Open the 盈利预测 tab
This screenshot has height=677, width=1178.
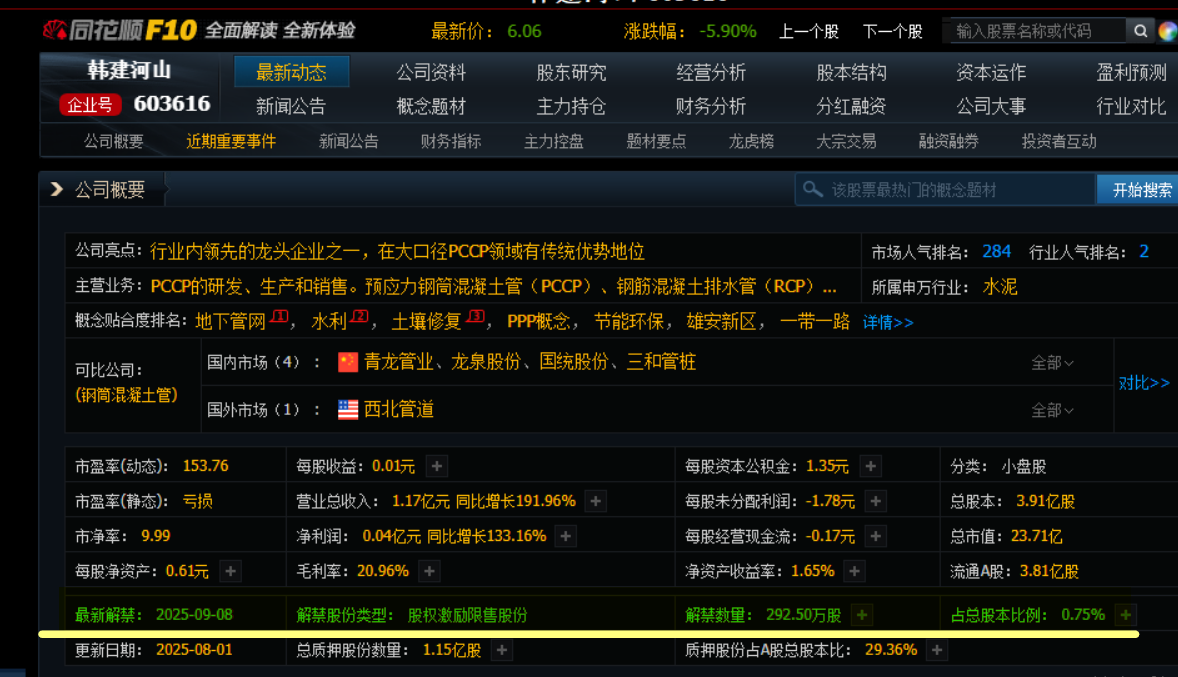(1131, 72)
